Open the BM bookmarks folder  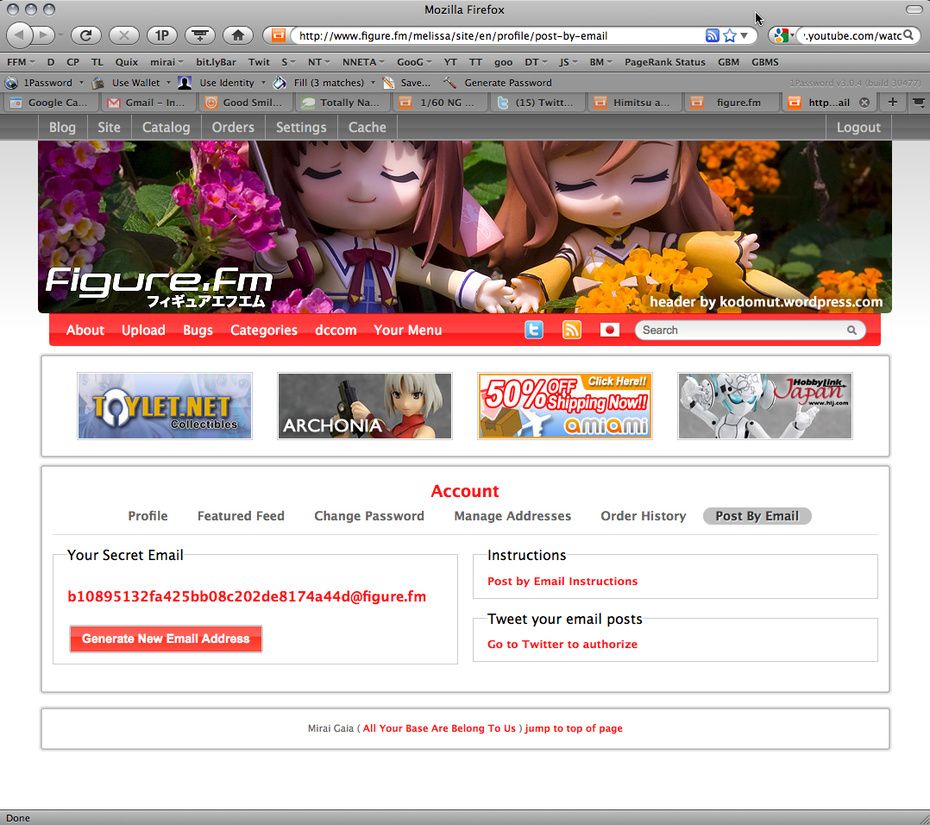click(x=600, y=62)
